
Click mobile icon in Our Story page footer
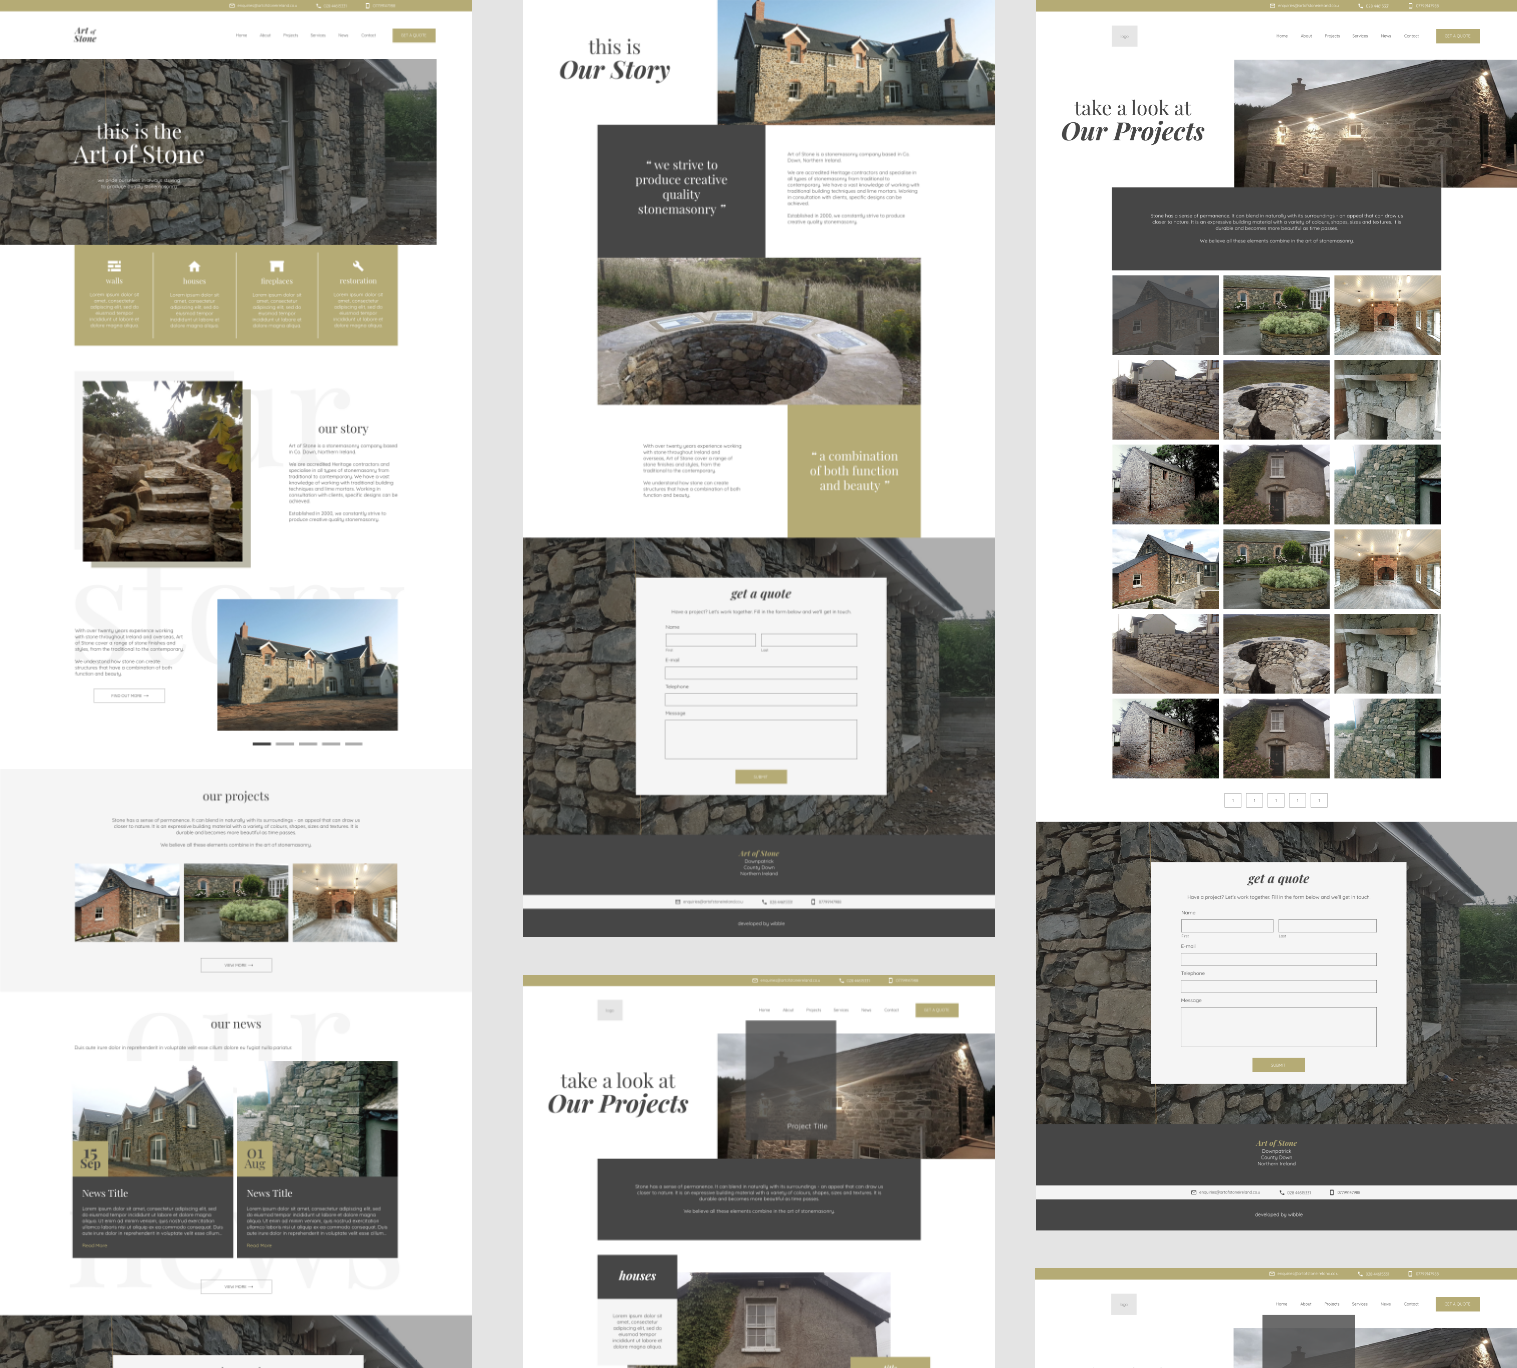click(813, 902)
